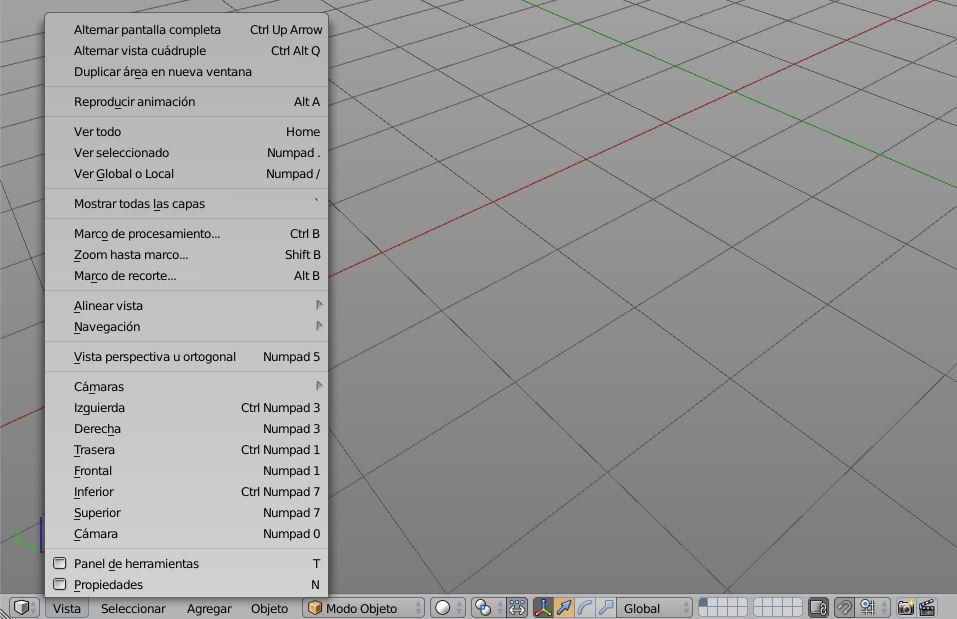This screenshot has width=957, height=619.
Task: Switch to Izquierda view
Action: tap(187, 407)
